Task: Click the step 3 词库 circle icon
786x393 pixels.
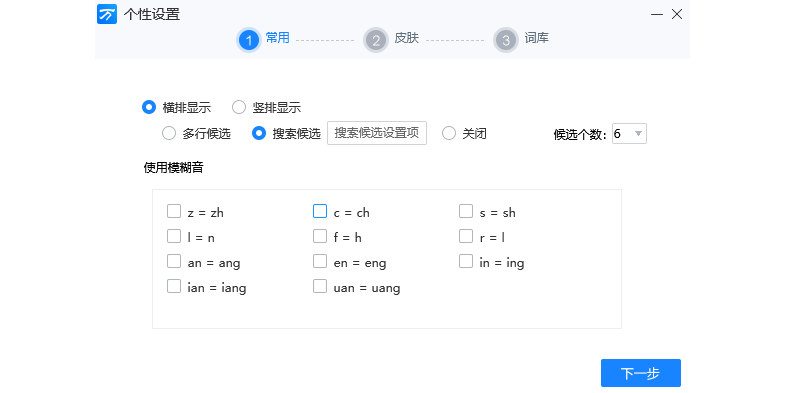Action: (x=505, y=40)
